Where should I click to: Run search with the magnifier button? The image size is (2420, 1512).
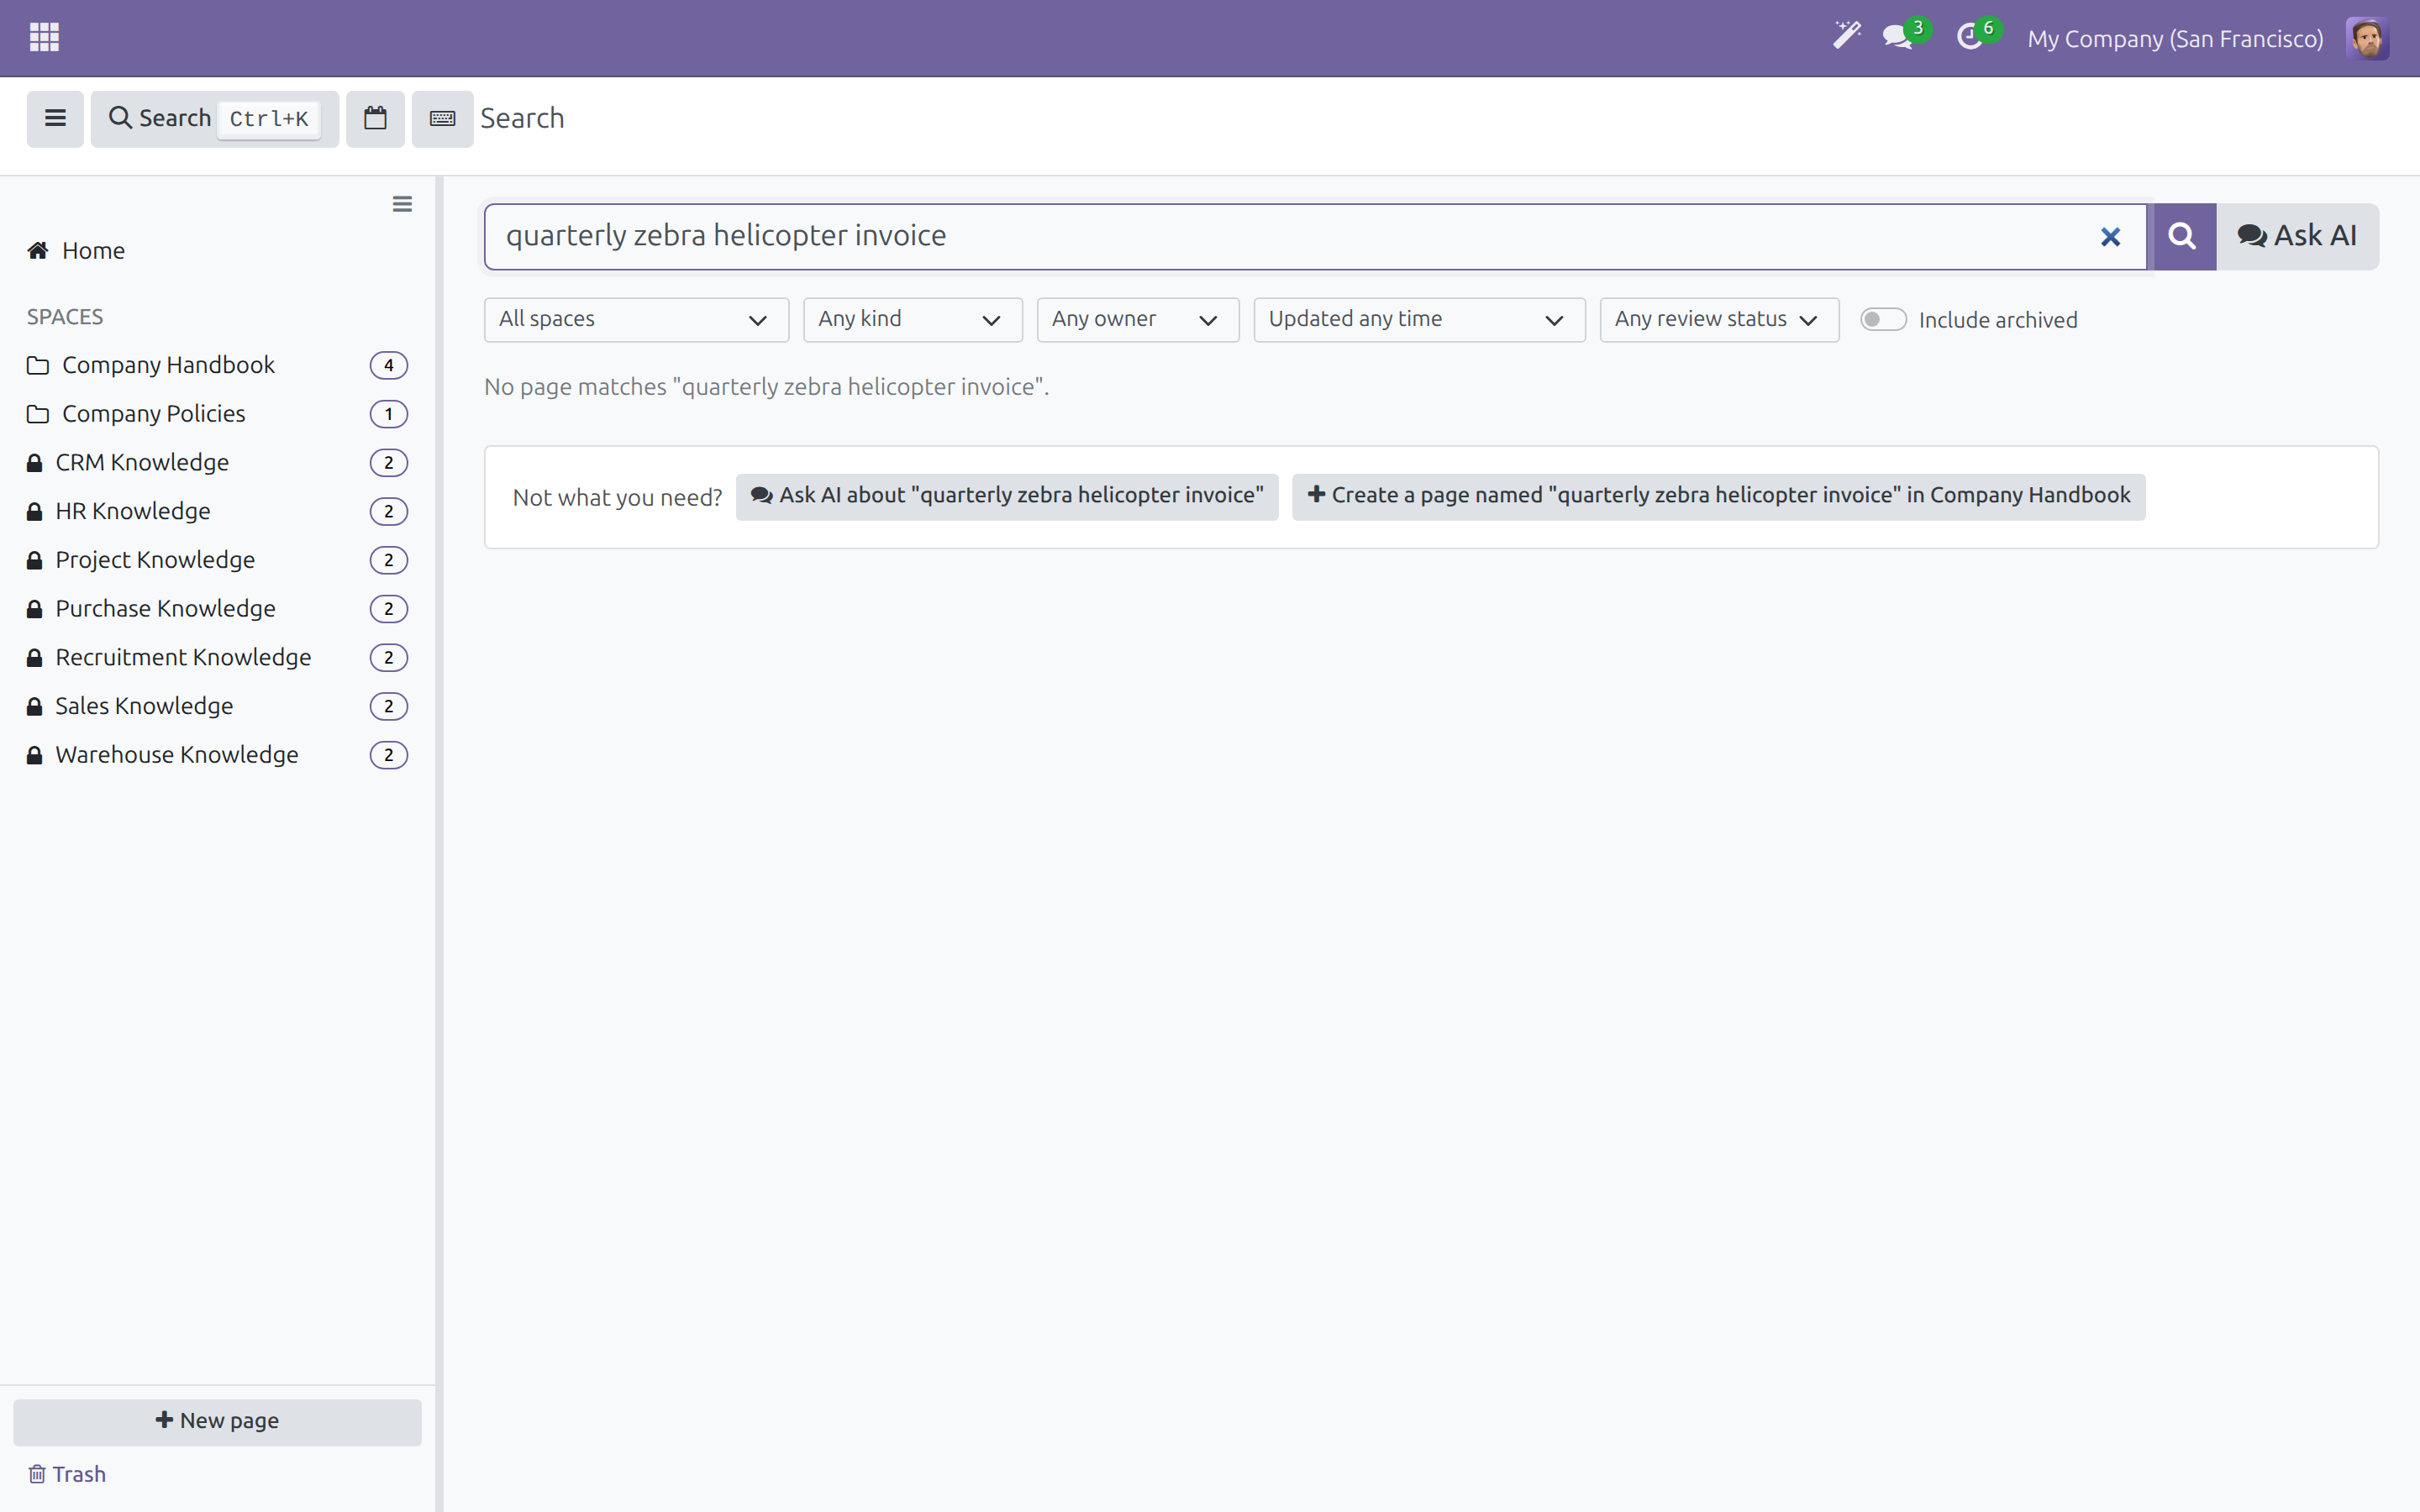click(2184, 237)
